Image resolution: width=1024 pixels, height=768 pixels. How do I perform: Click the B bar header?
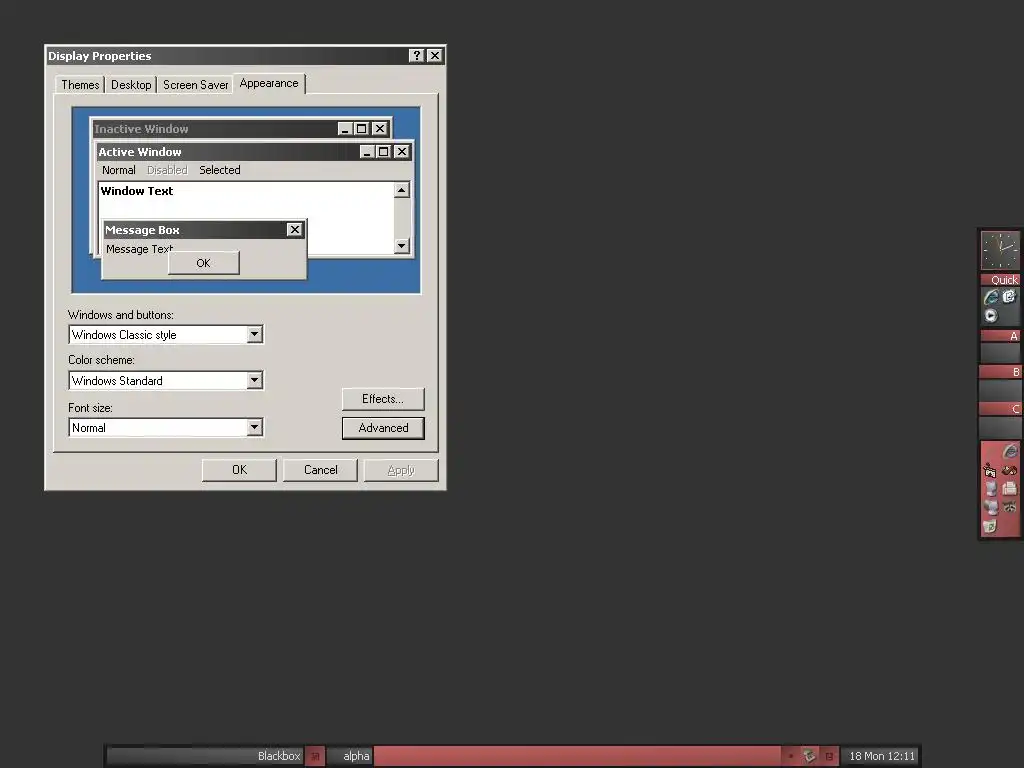tap(1000, 372)
